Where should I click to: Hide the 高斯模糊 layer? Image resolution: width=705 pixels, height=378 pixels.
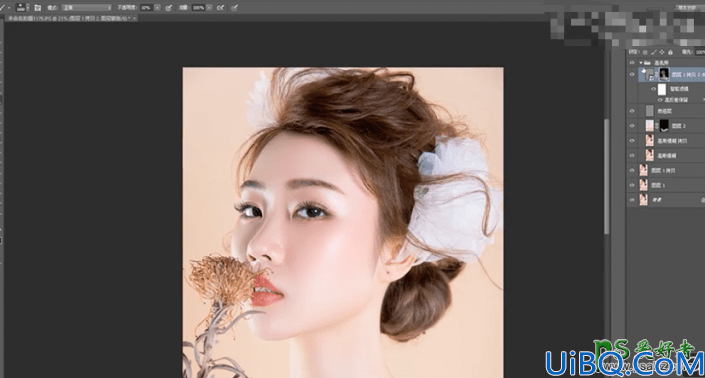(632, 156)
